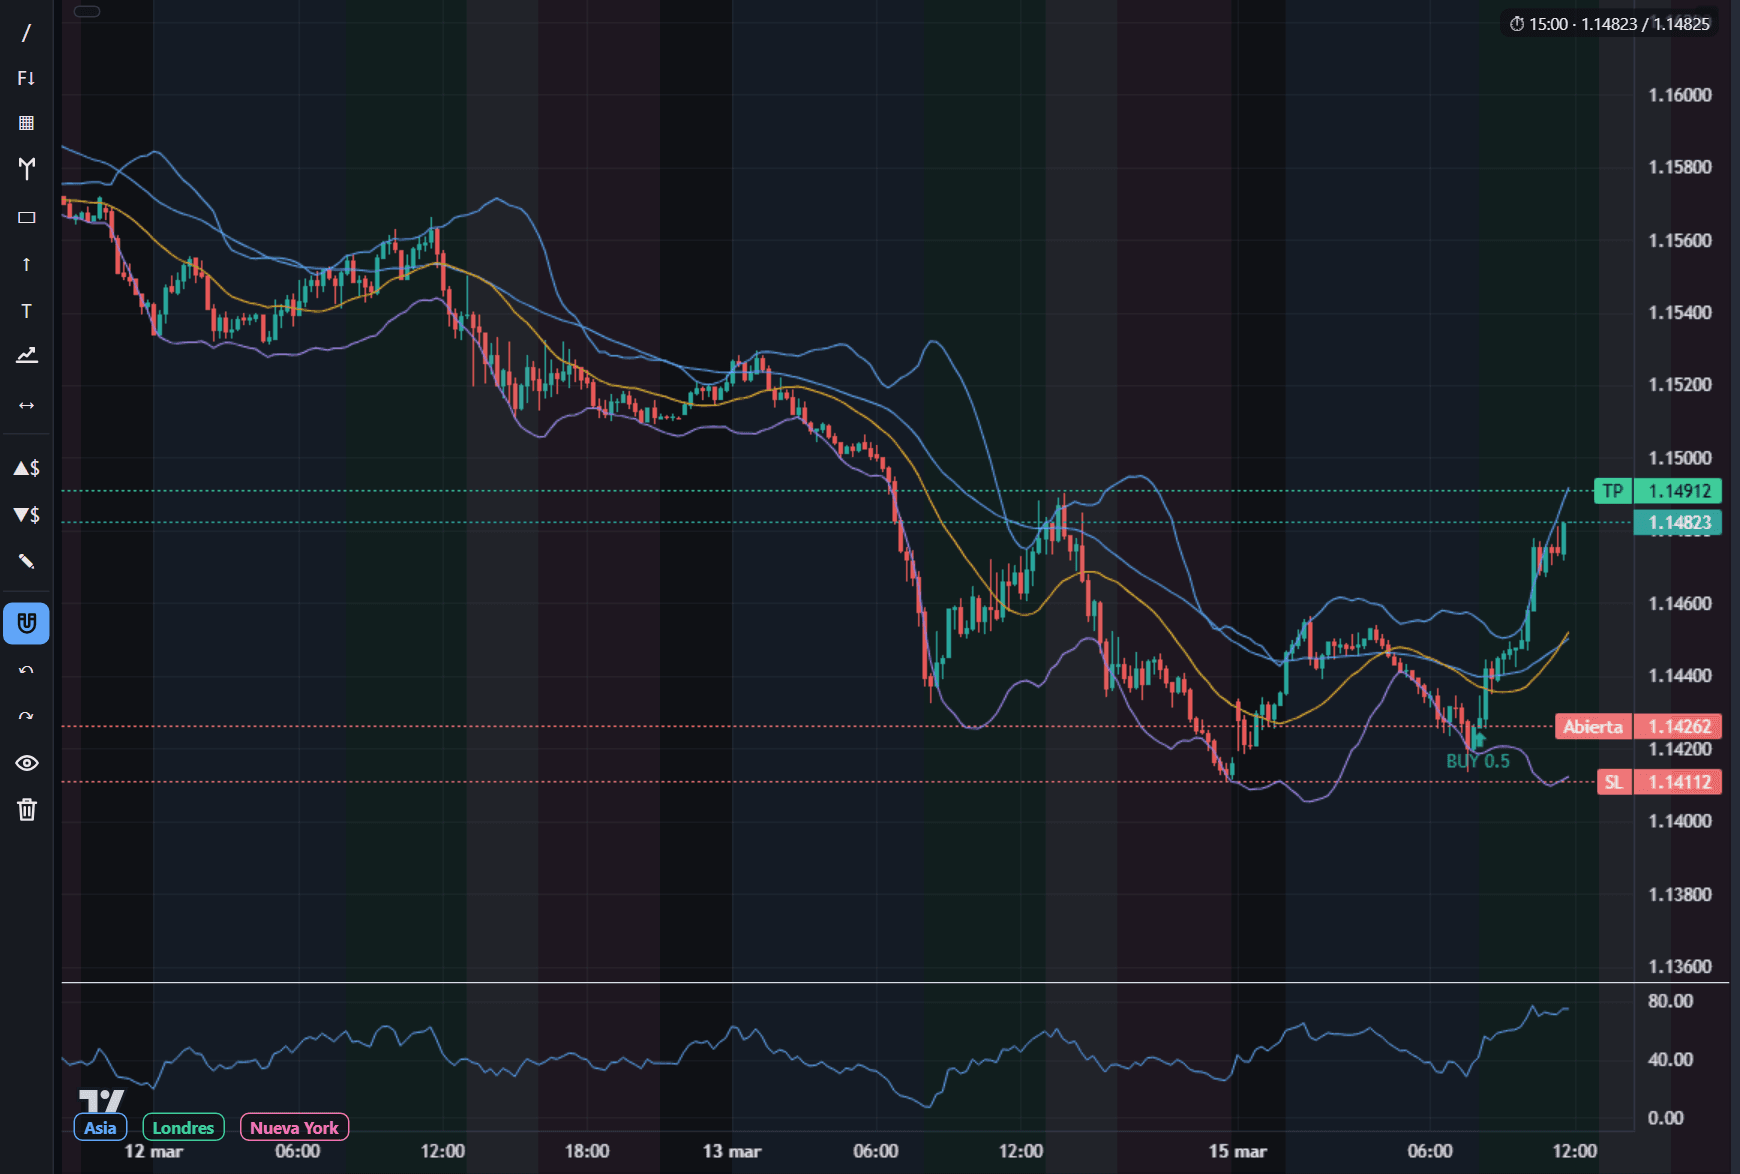Click the 18:00 time axis label
1740x1174 pixels.
click(587, 1151)
